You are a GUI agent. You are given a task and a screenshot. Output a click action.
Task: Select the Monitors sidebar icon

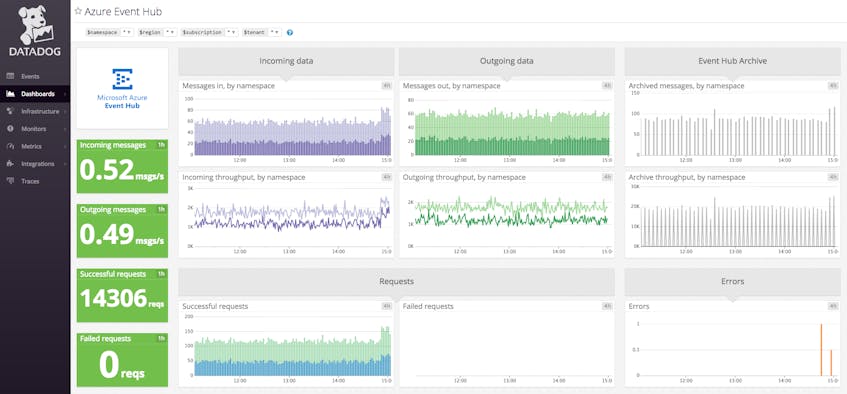pos(10,129)
